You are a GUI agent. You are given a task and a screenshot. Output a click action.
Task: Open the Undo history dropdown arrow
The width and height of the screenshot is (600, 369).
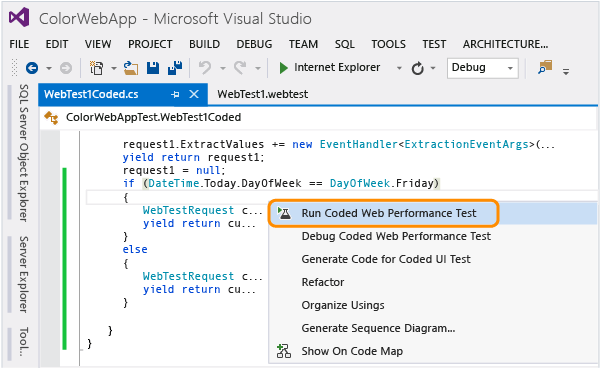[223, 69]
